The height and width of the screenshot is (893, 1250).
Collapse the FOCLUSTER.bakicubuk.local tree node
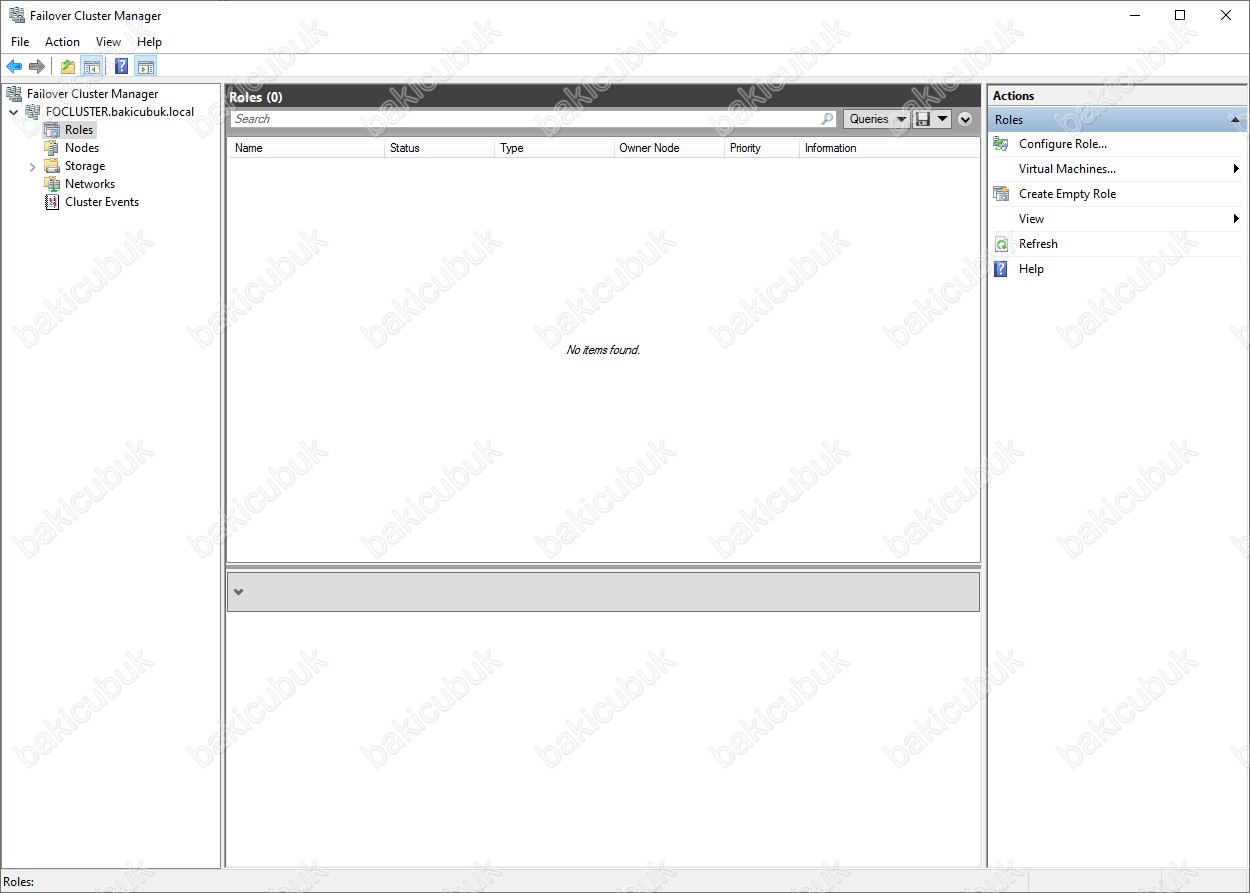coord(13,112)
